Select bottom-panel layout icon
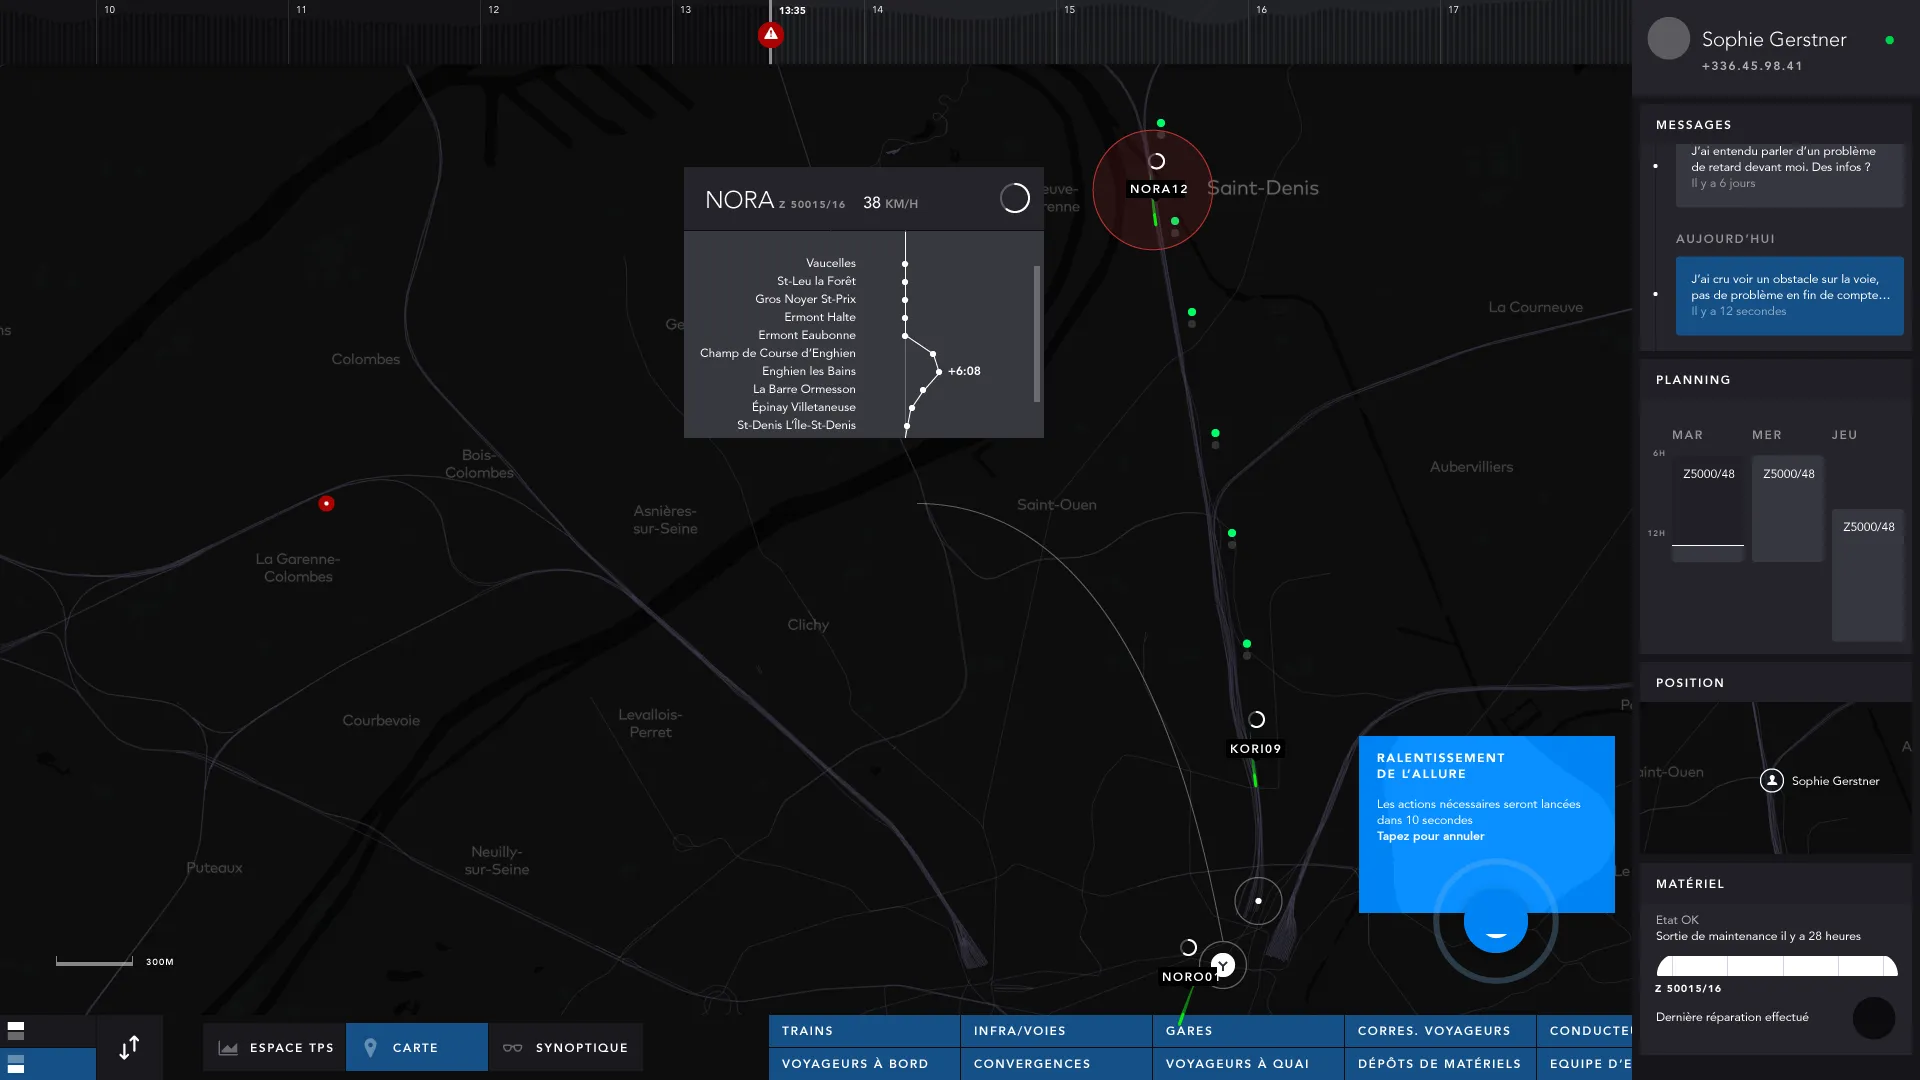This screenshot has height=1080, width=1920. [x=16, y=1063]
